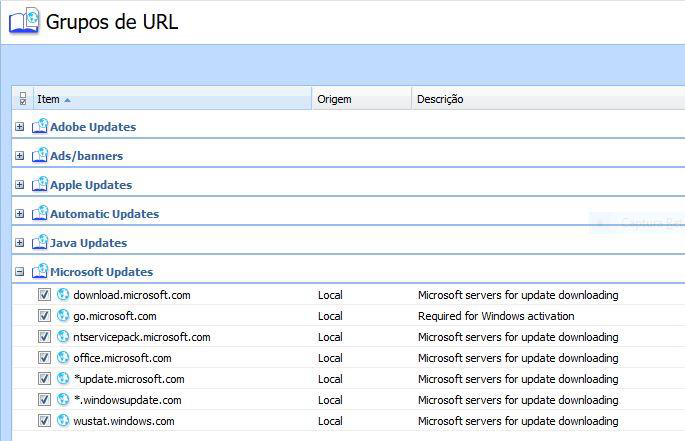Select the go.microsoft.com entry
The image size is (685, 441).
point(115,316)
